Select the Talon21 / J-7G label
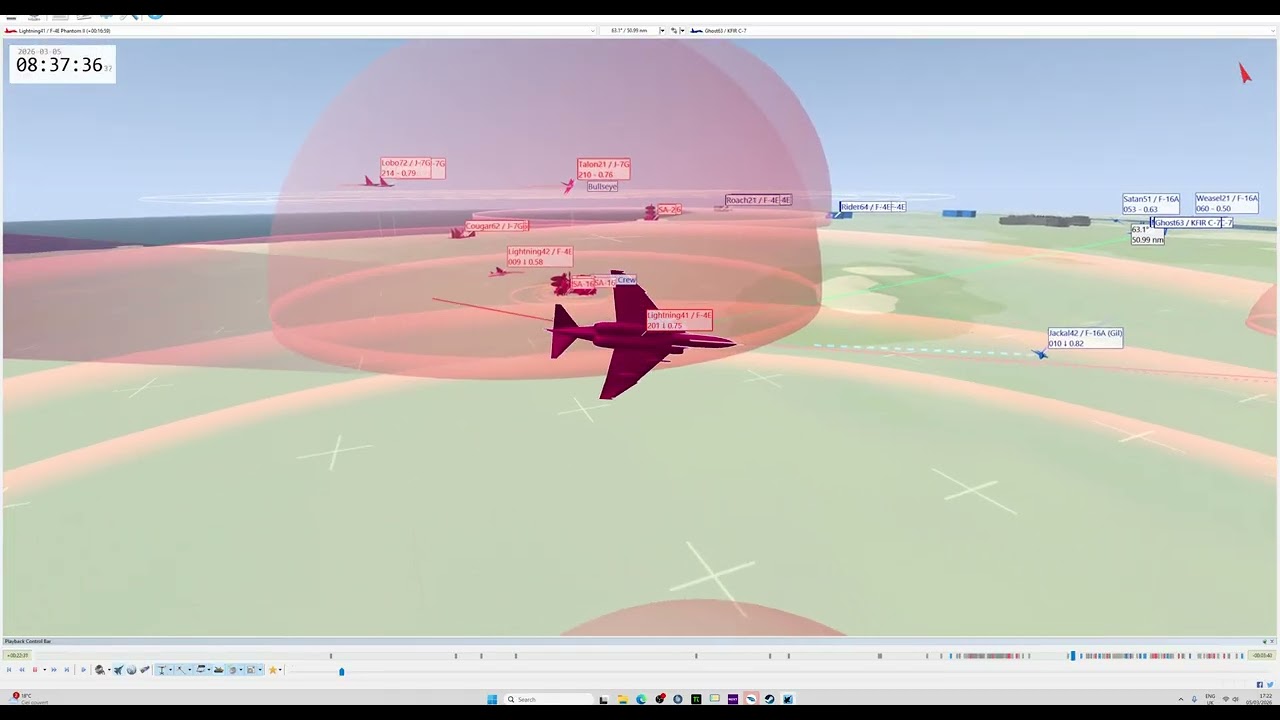This screenshot has width=1280, height=720. tap(604, 169)
